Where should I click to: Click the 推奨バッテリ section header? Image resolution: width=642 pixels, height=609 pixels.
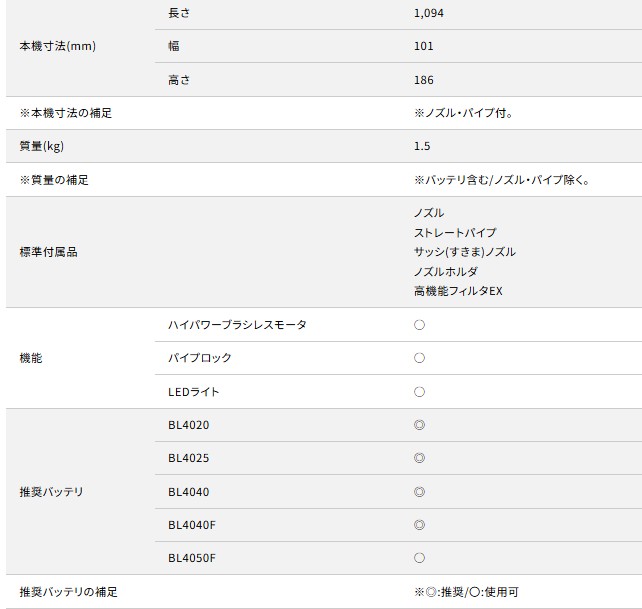click(51, 492)
